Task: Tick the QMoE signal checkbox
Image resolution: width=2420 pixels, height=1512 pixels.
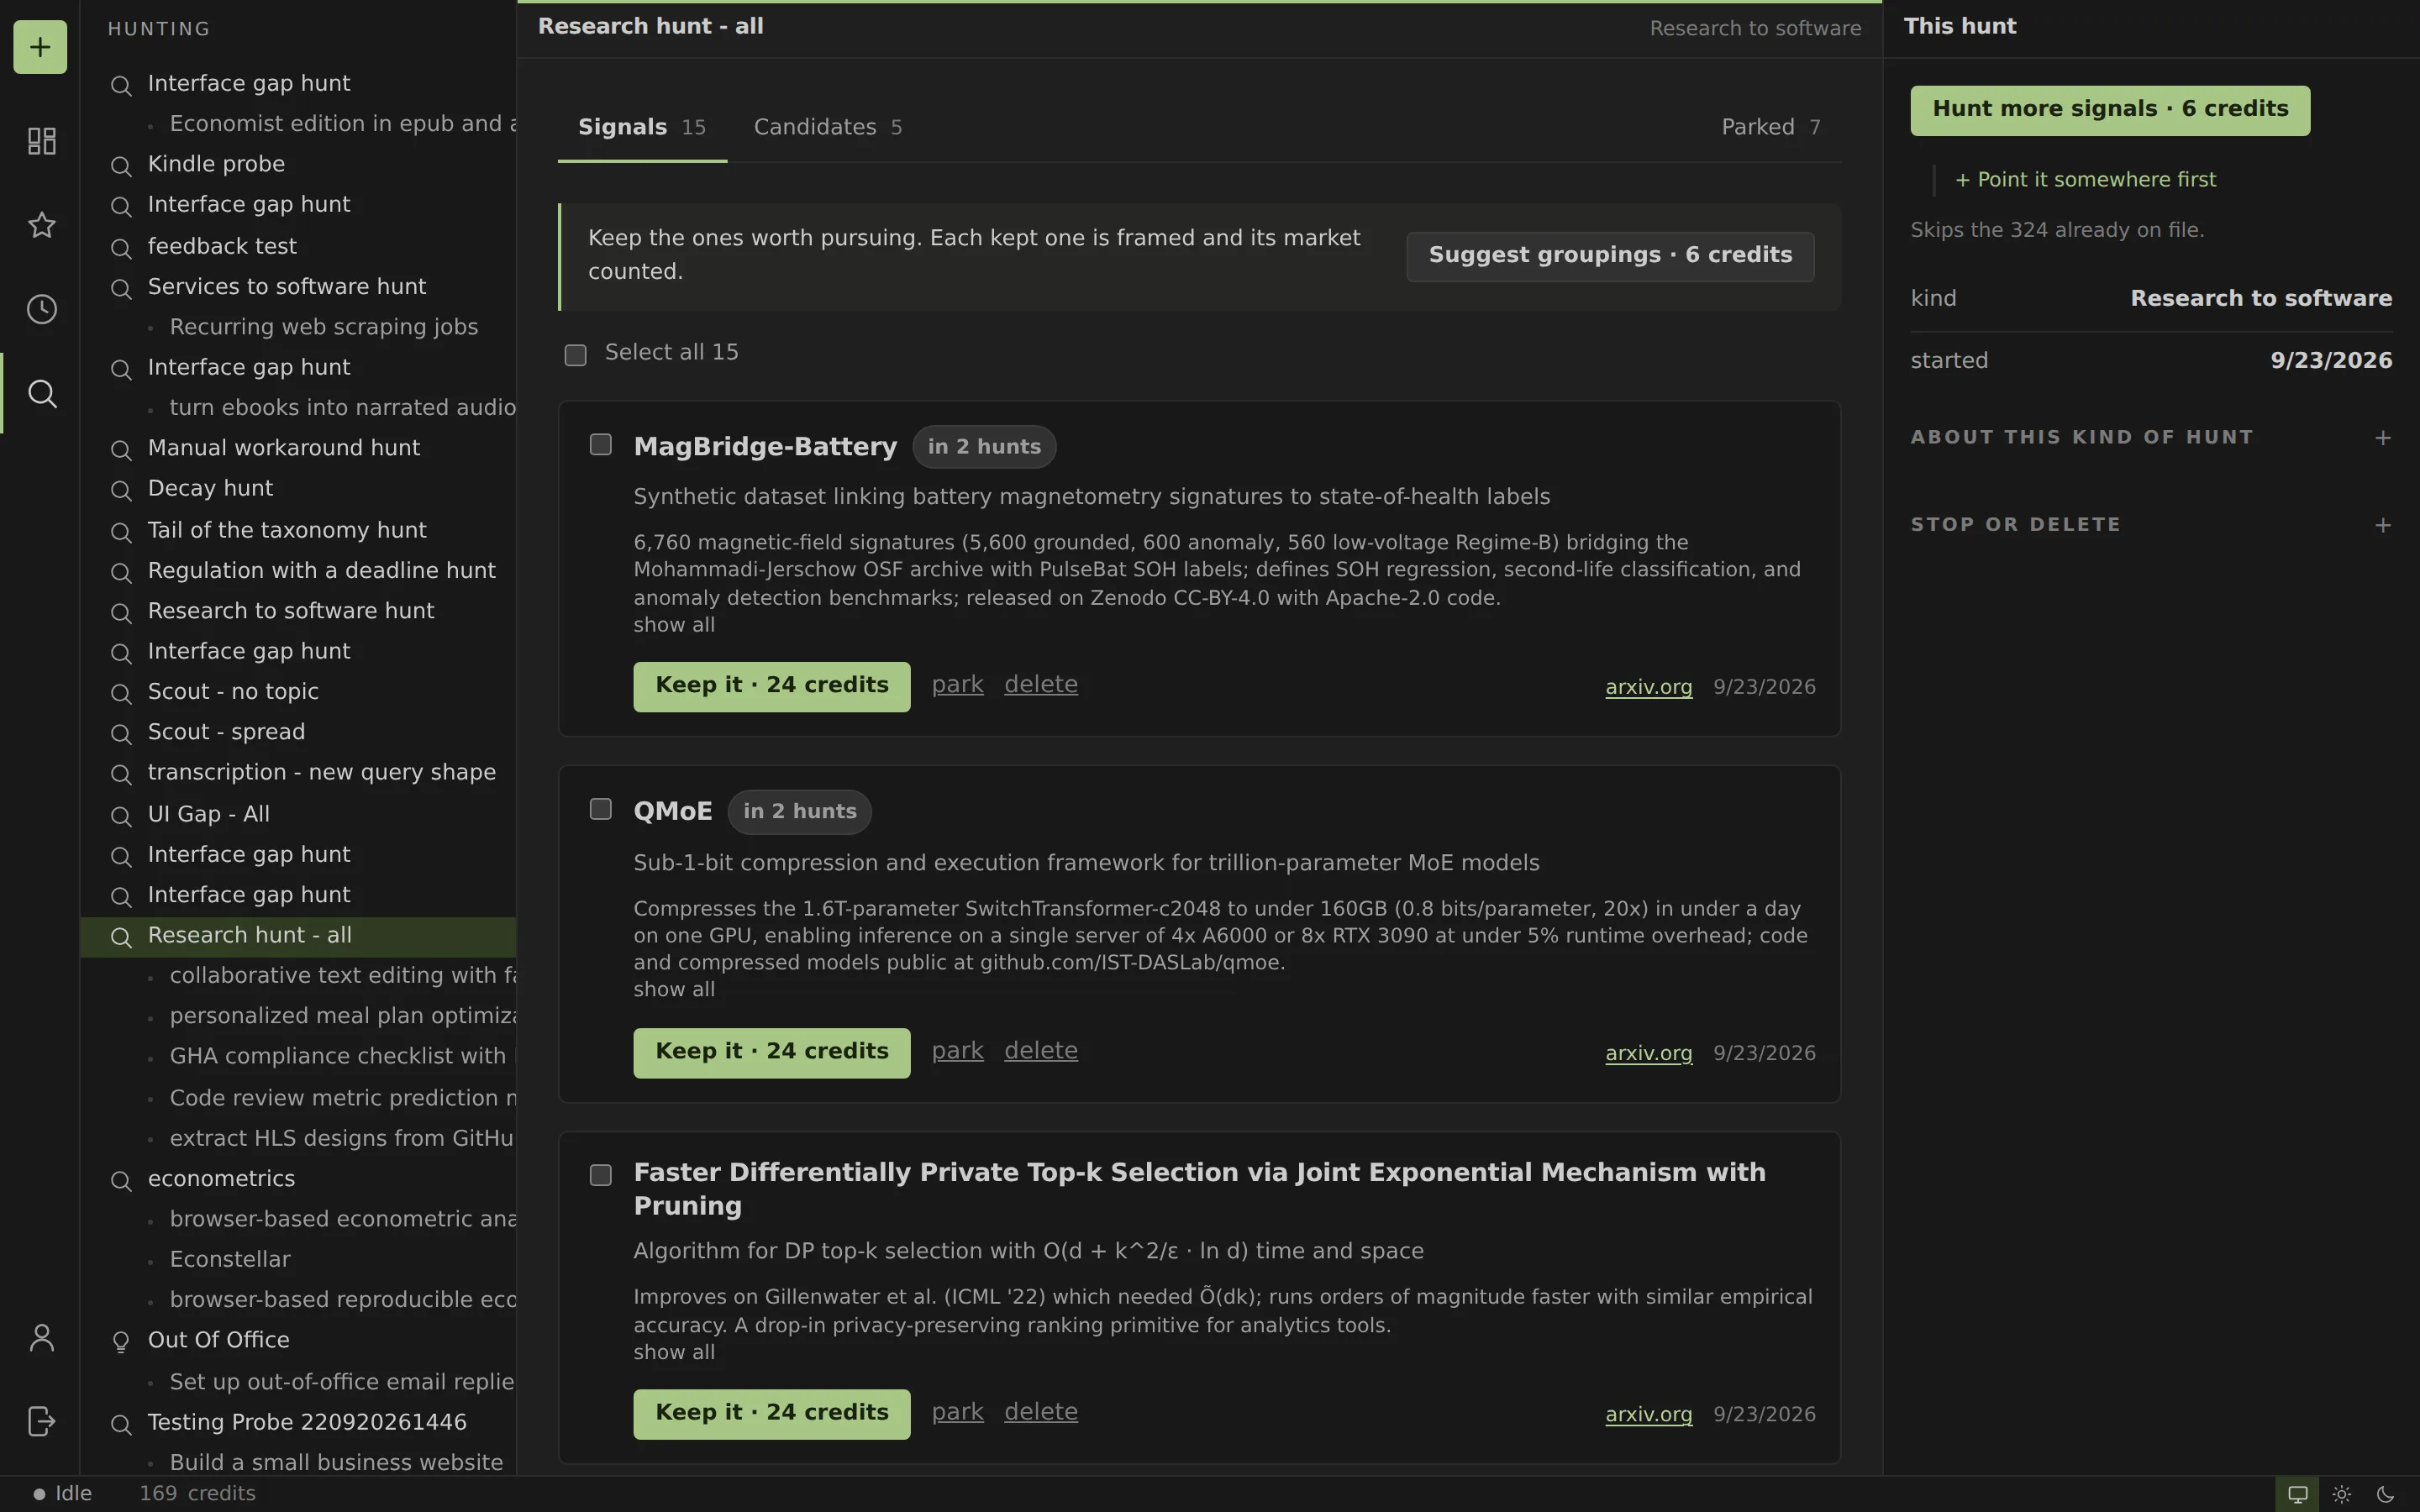Action: [x=600, y=808]
